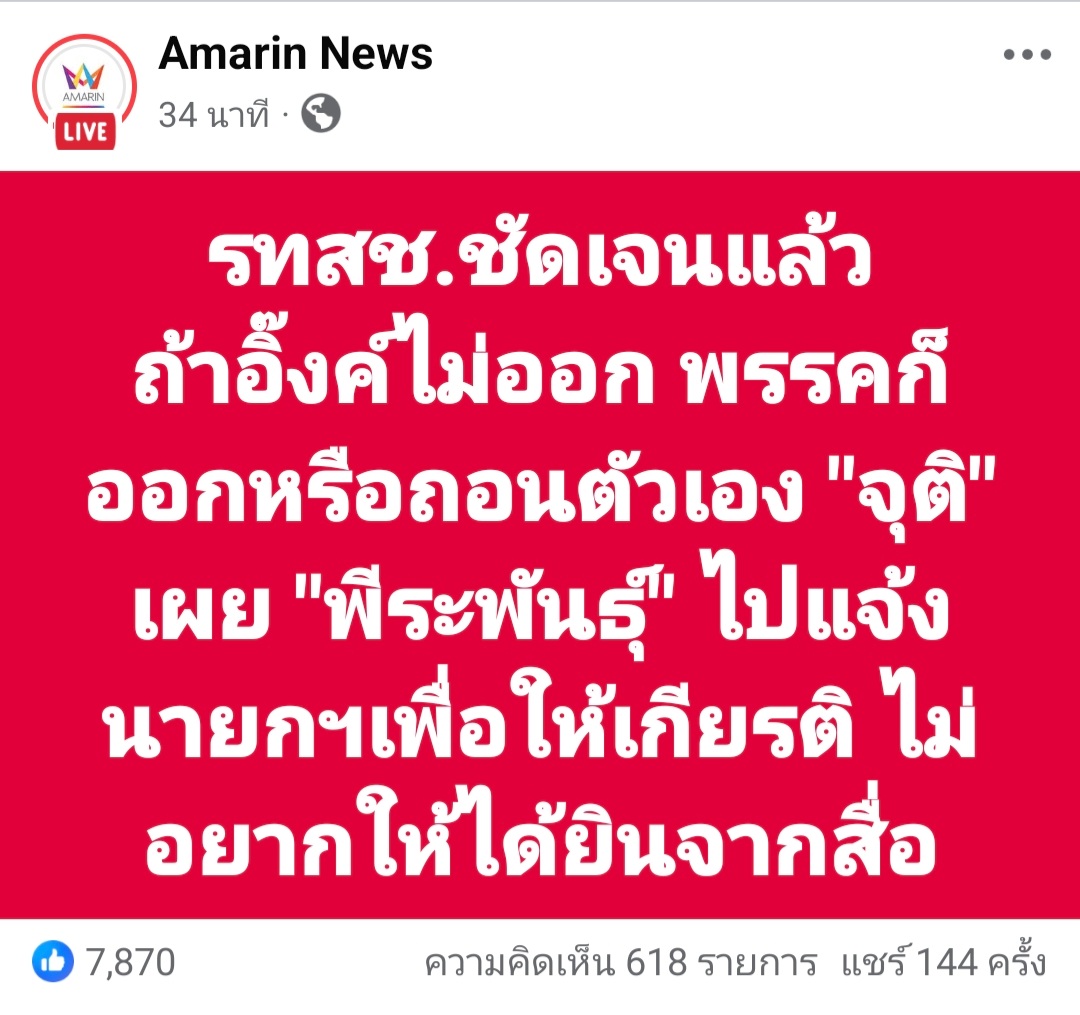Click the blue thumbs-up reaction icon

point(53,961)
